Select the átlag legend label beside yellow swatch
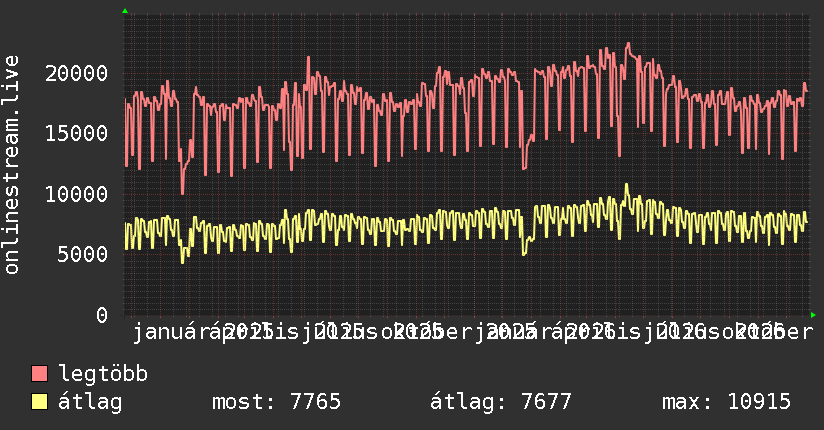 (x=90, y=402)
